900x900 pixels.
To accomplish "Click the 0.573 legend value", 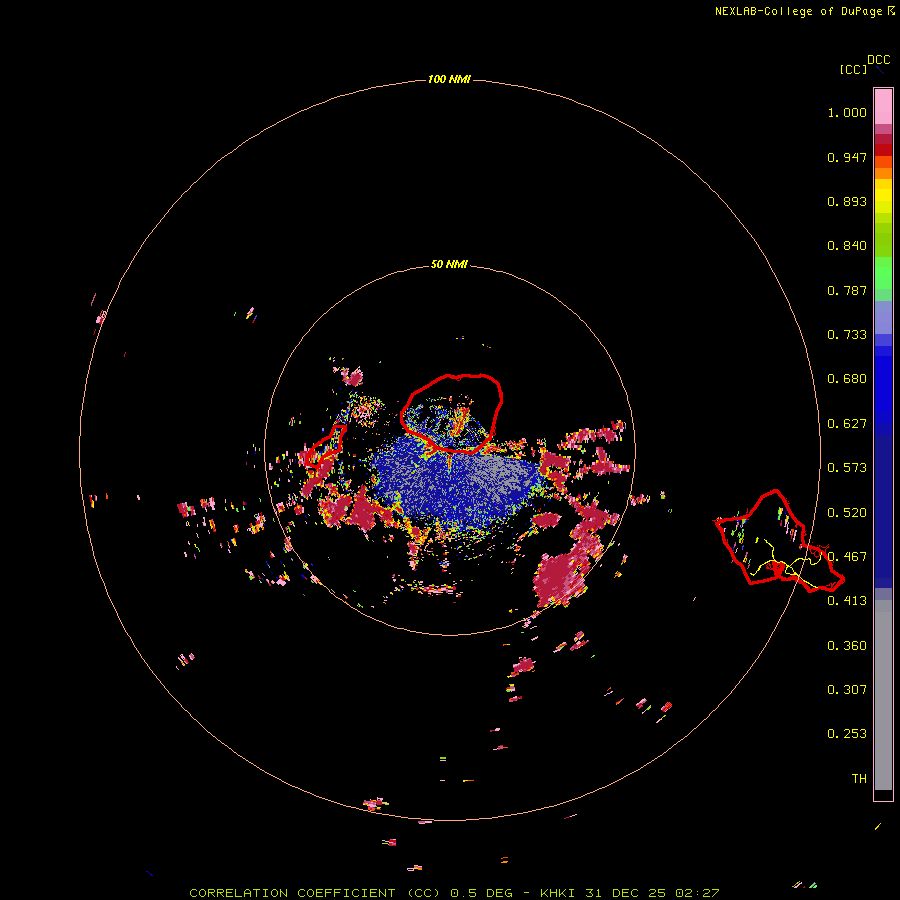I will tap(847, 468).
